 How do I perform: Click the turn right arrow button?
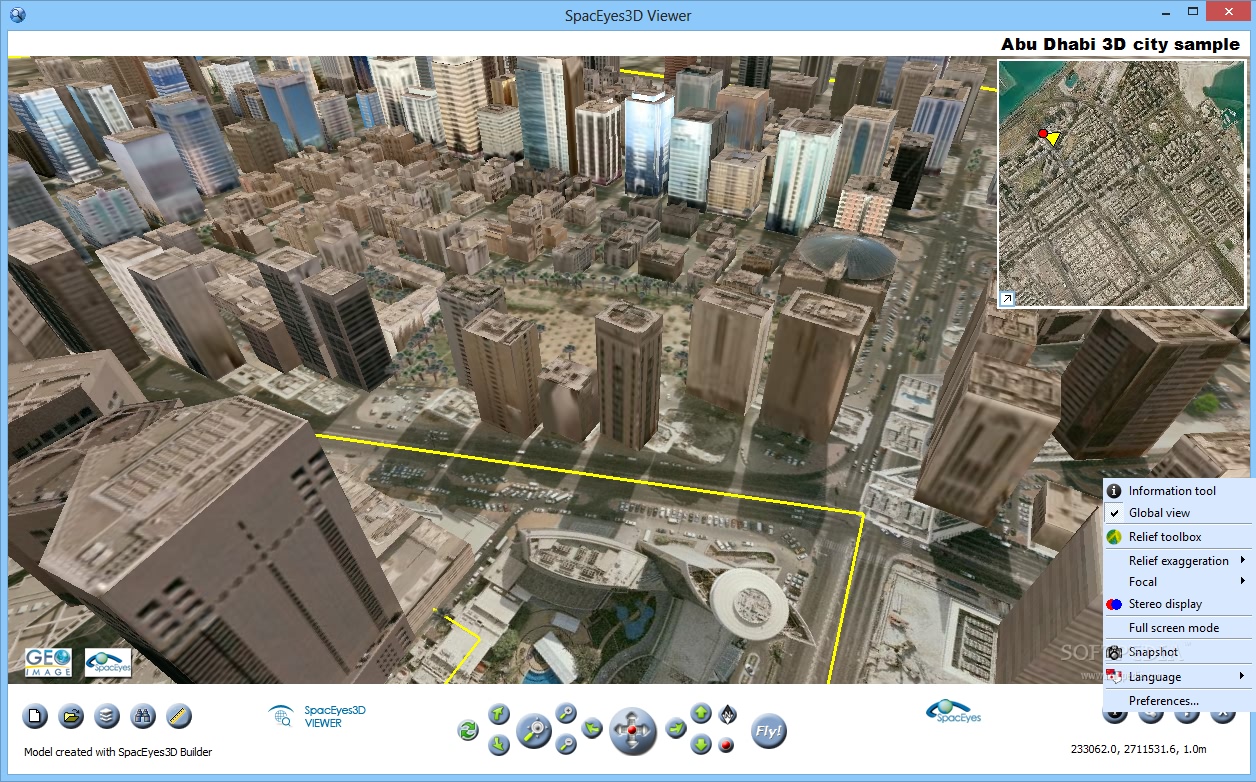[676, 729]
